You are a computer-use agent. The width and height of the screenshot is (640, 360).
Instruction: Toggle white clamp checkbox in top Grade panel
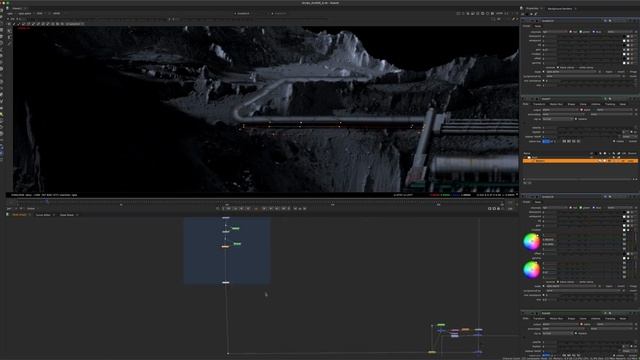(x=577, y=68)
